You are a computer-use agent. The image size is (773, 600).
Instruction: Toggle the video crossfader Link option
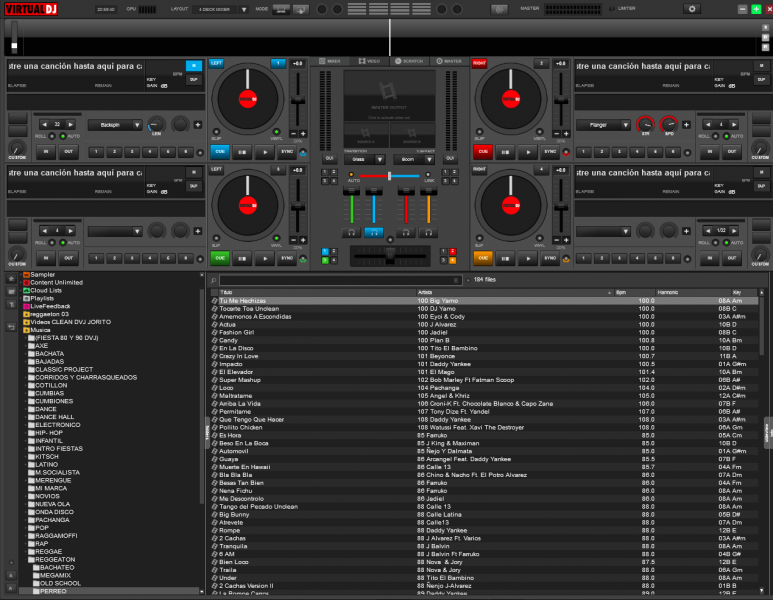(427, 175)
